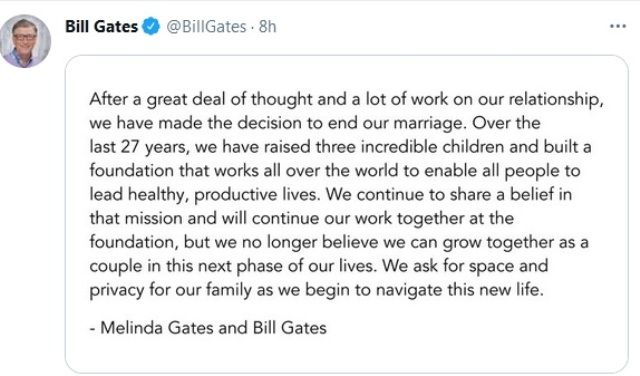Image resolution: width=640 pixels, height=376 pixels.
Task: Click the final line 'privacy for our family'
Action: (316, 290)
